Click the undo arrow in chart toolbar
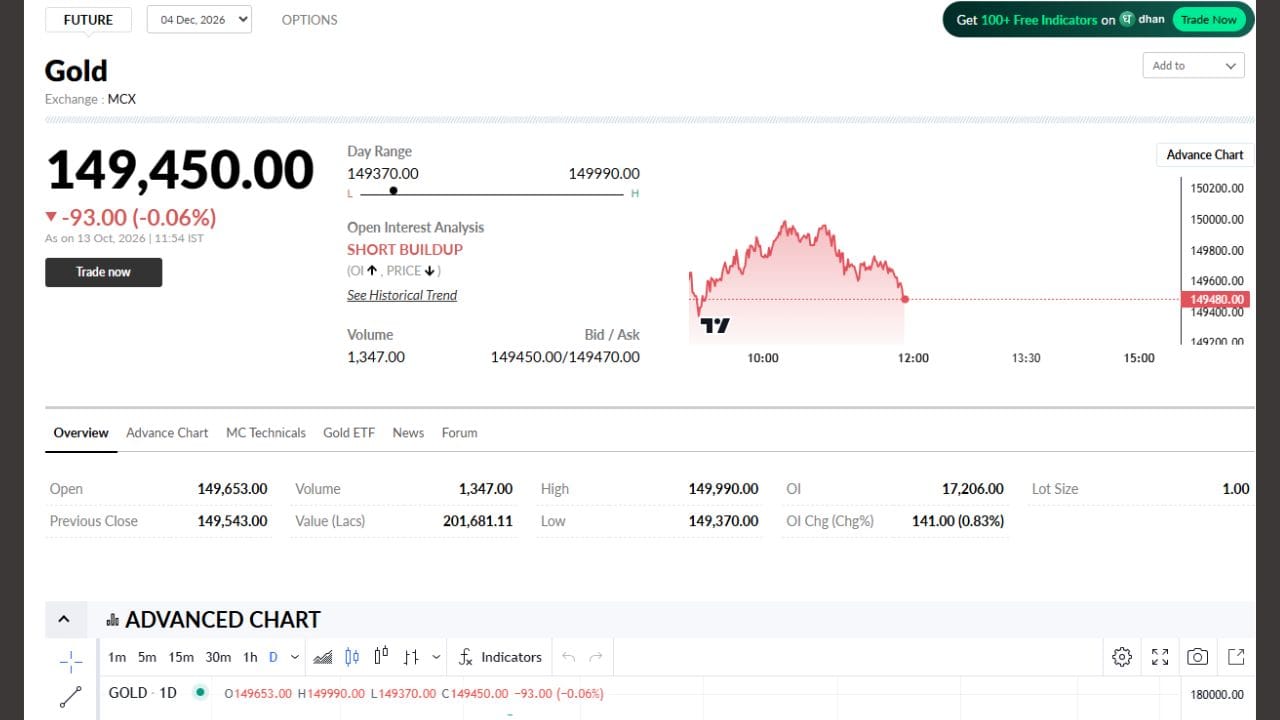The width and height of the screenshot is (1280, 720). (569, 657)
